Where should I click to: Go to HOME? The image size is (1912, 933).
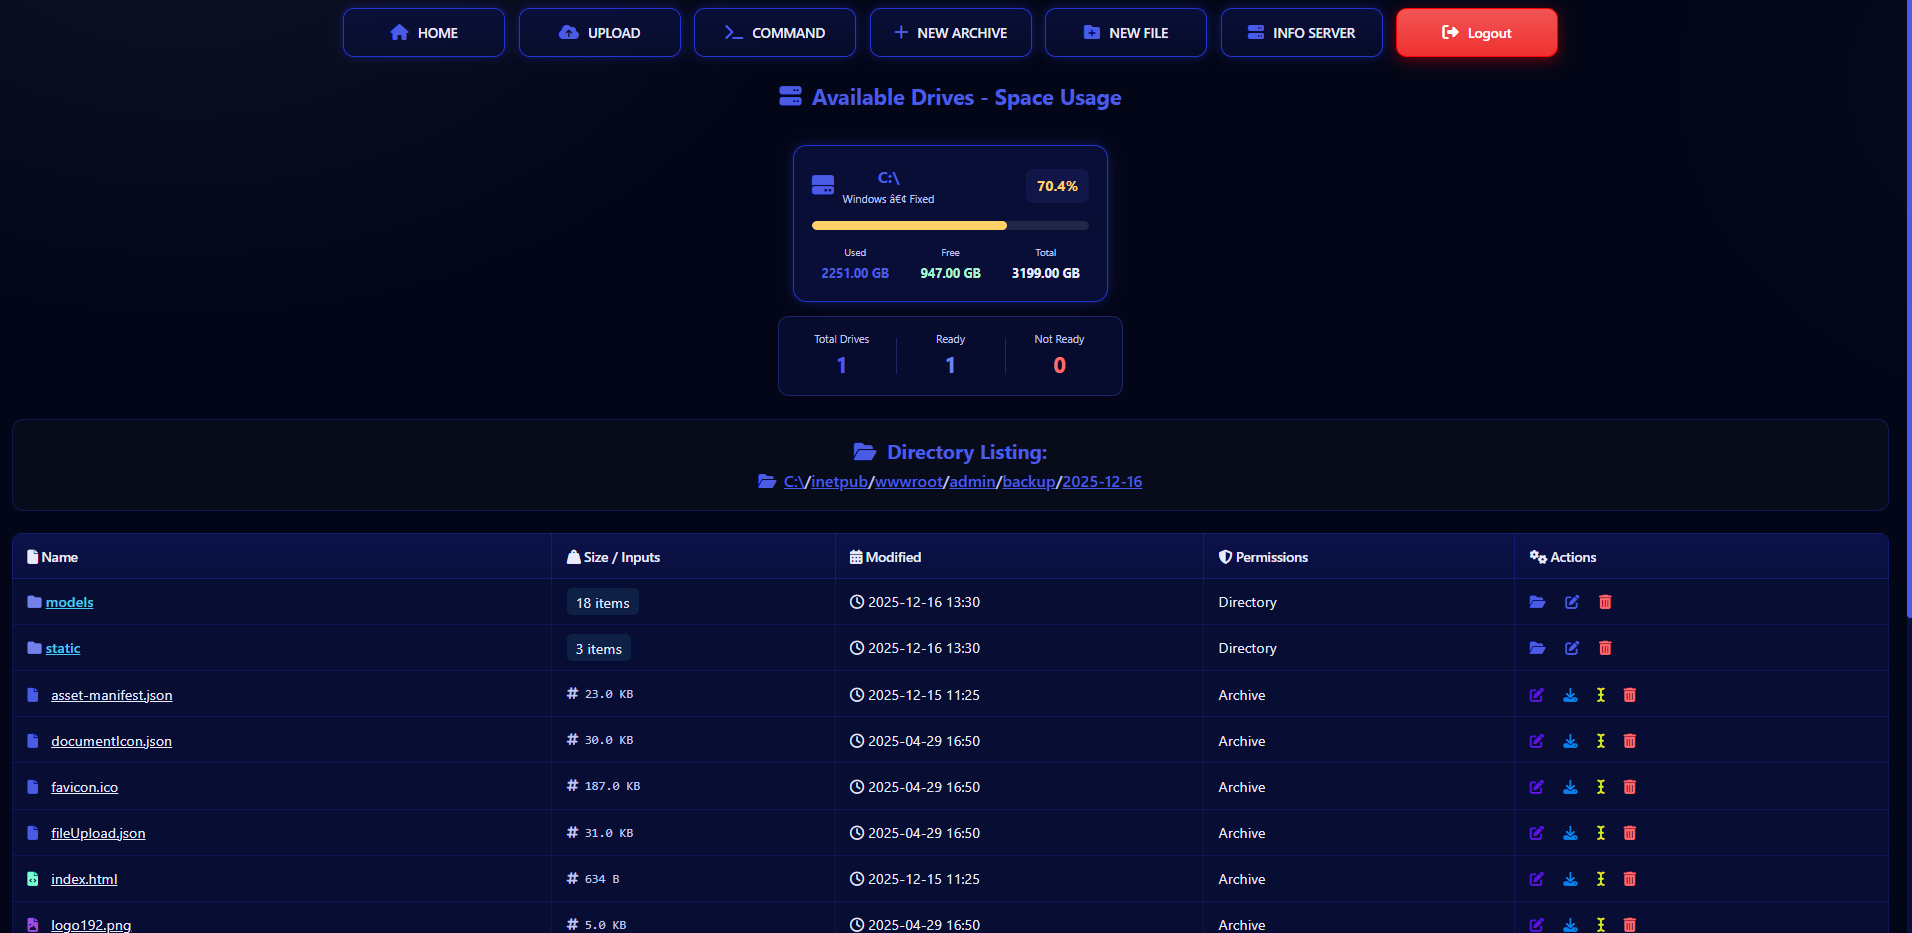tap(424, 33)
